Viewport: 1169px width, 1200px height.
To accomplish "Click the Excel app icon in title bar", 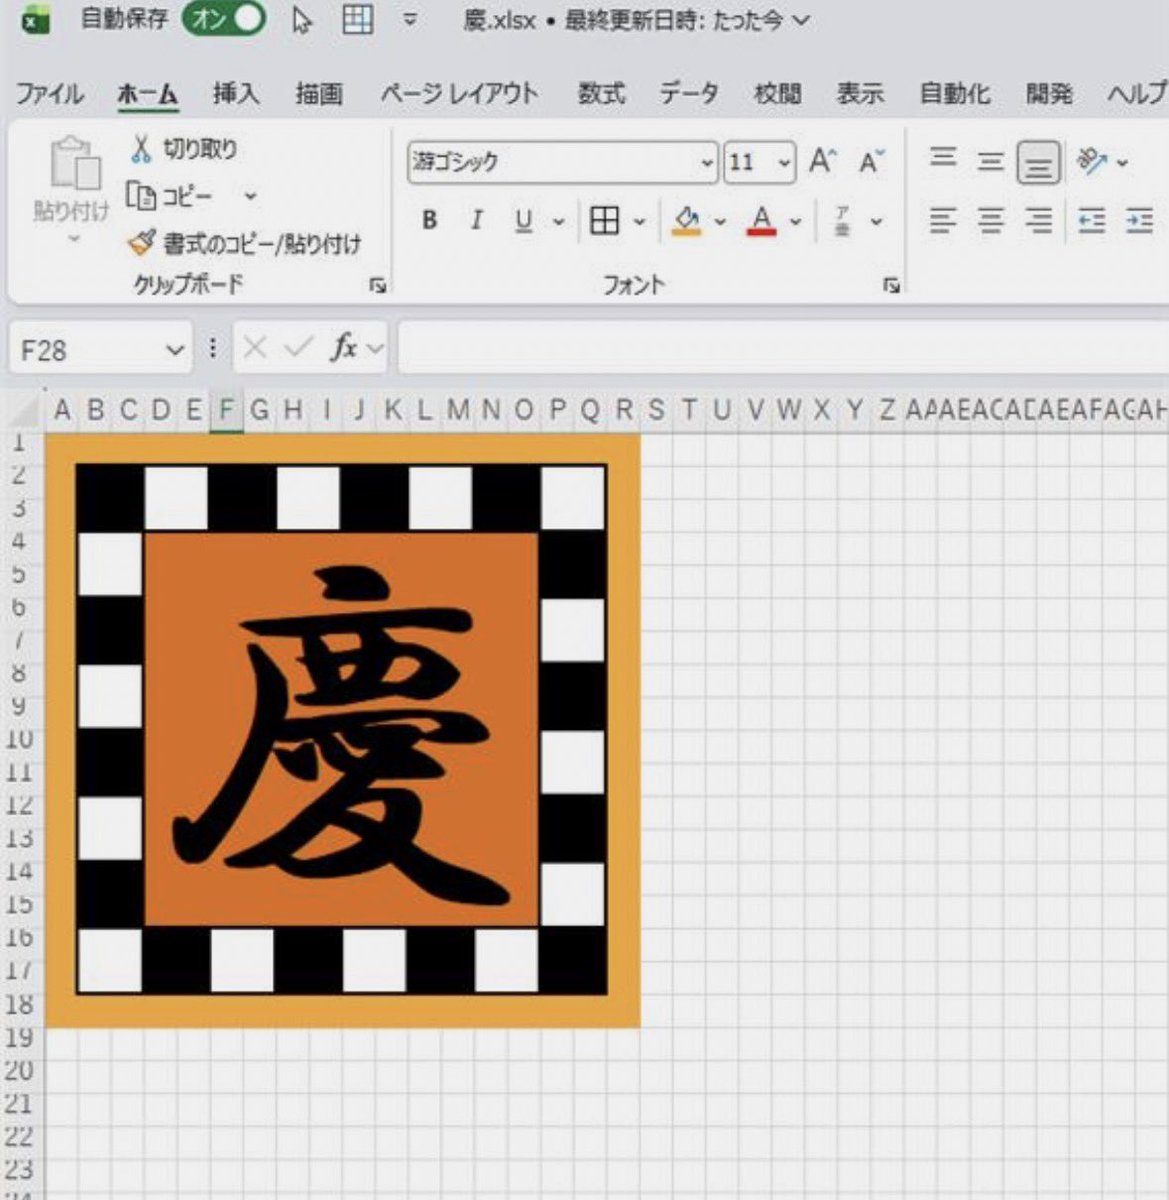I will pos(36,19).
